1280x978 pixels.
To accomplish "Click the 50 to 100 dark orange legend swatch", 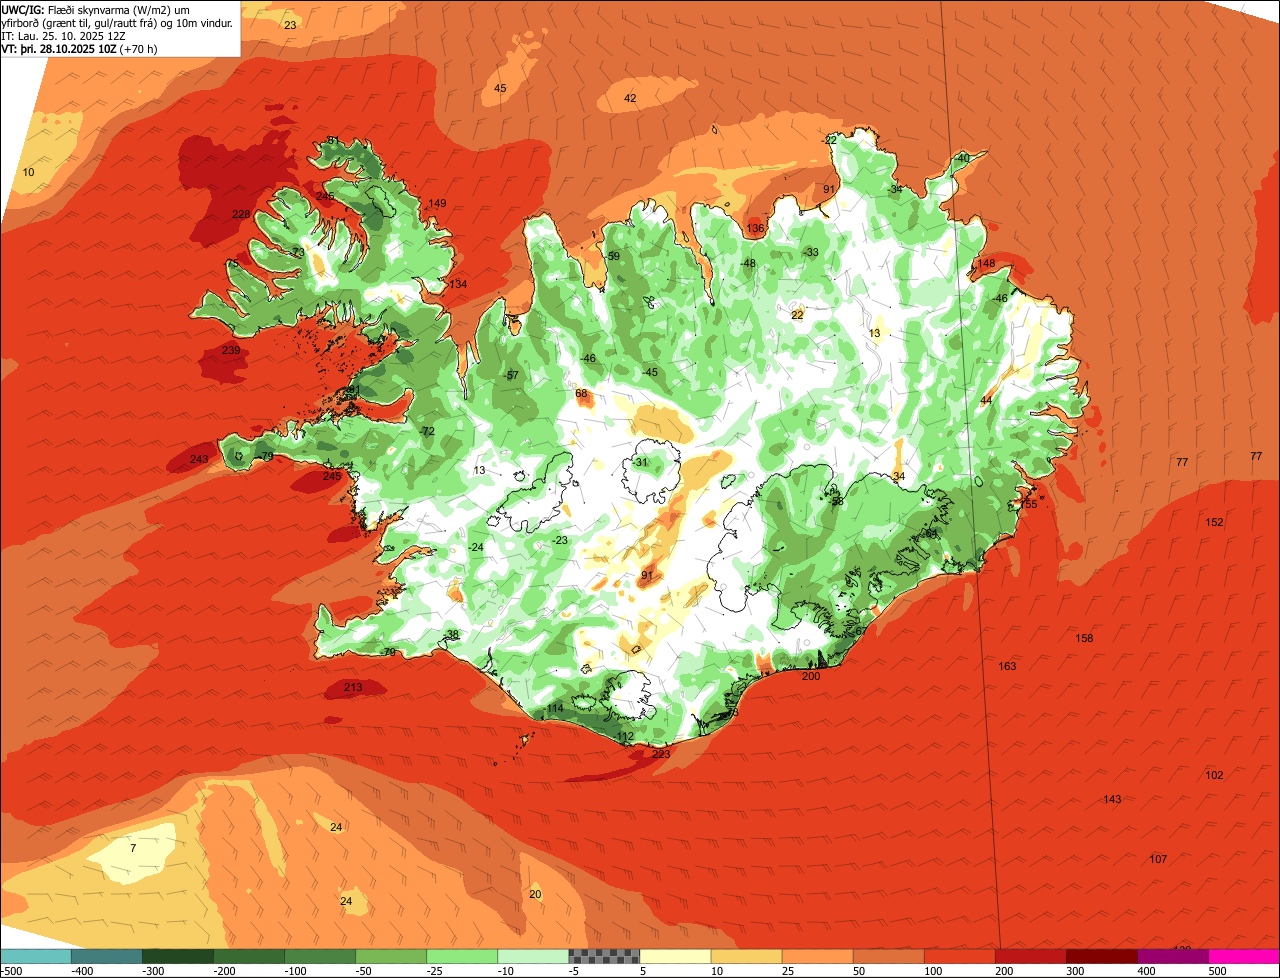I will 888,956.
